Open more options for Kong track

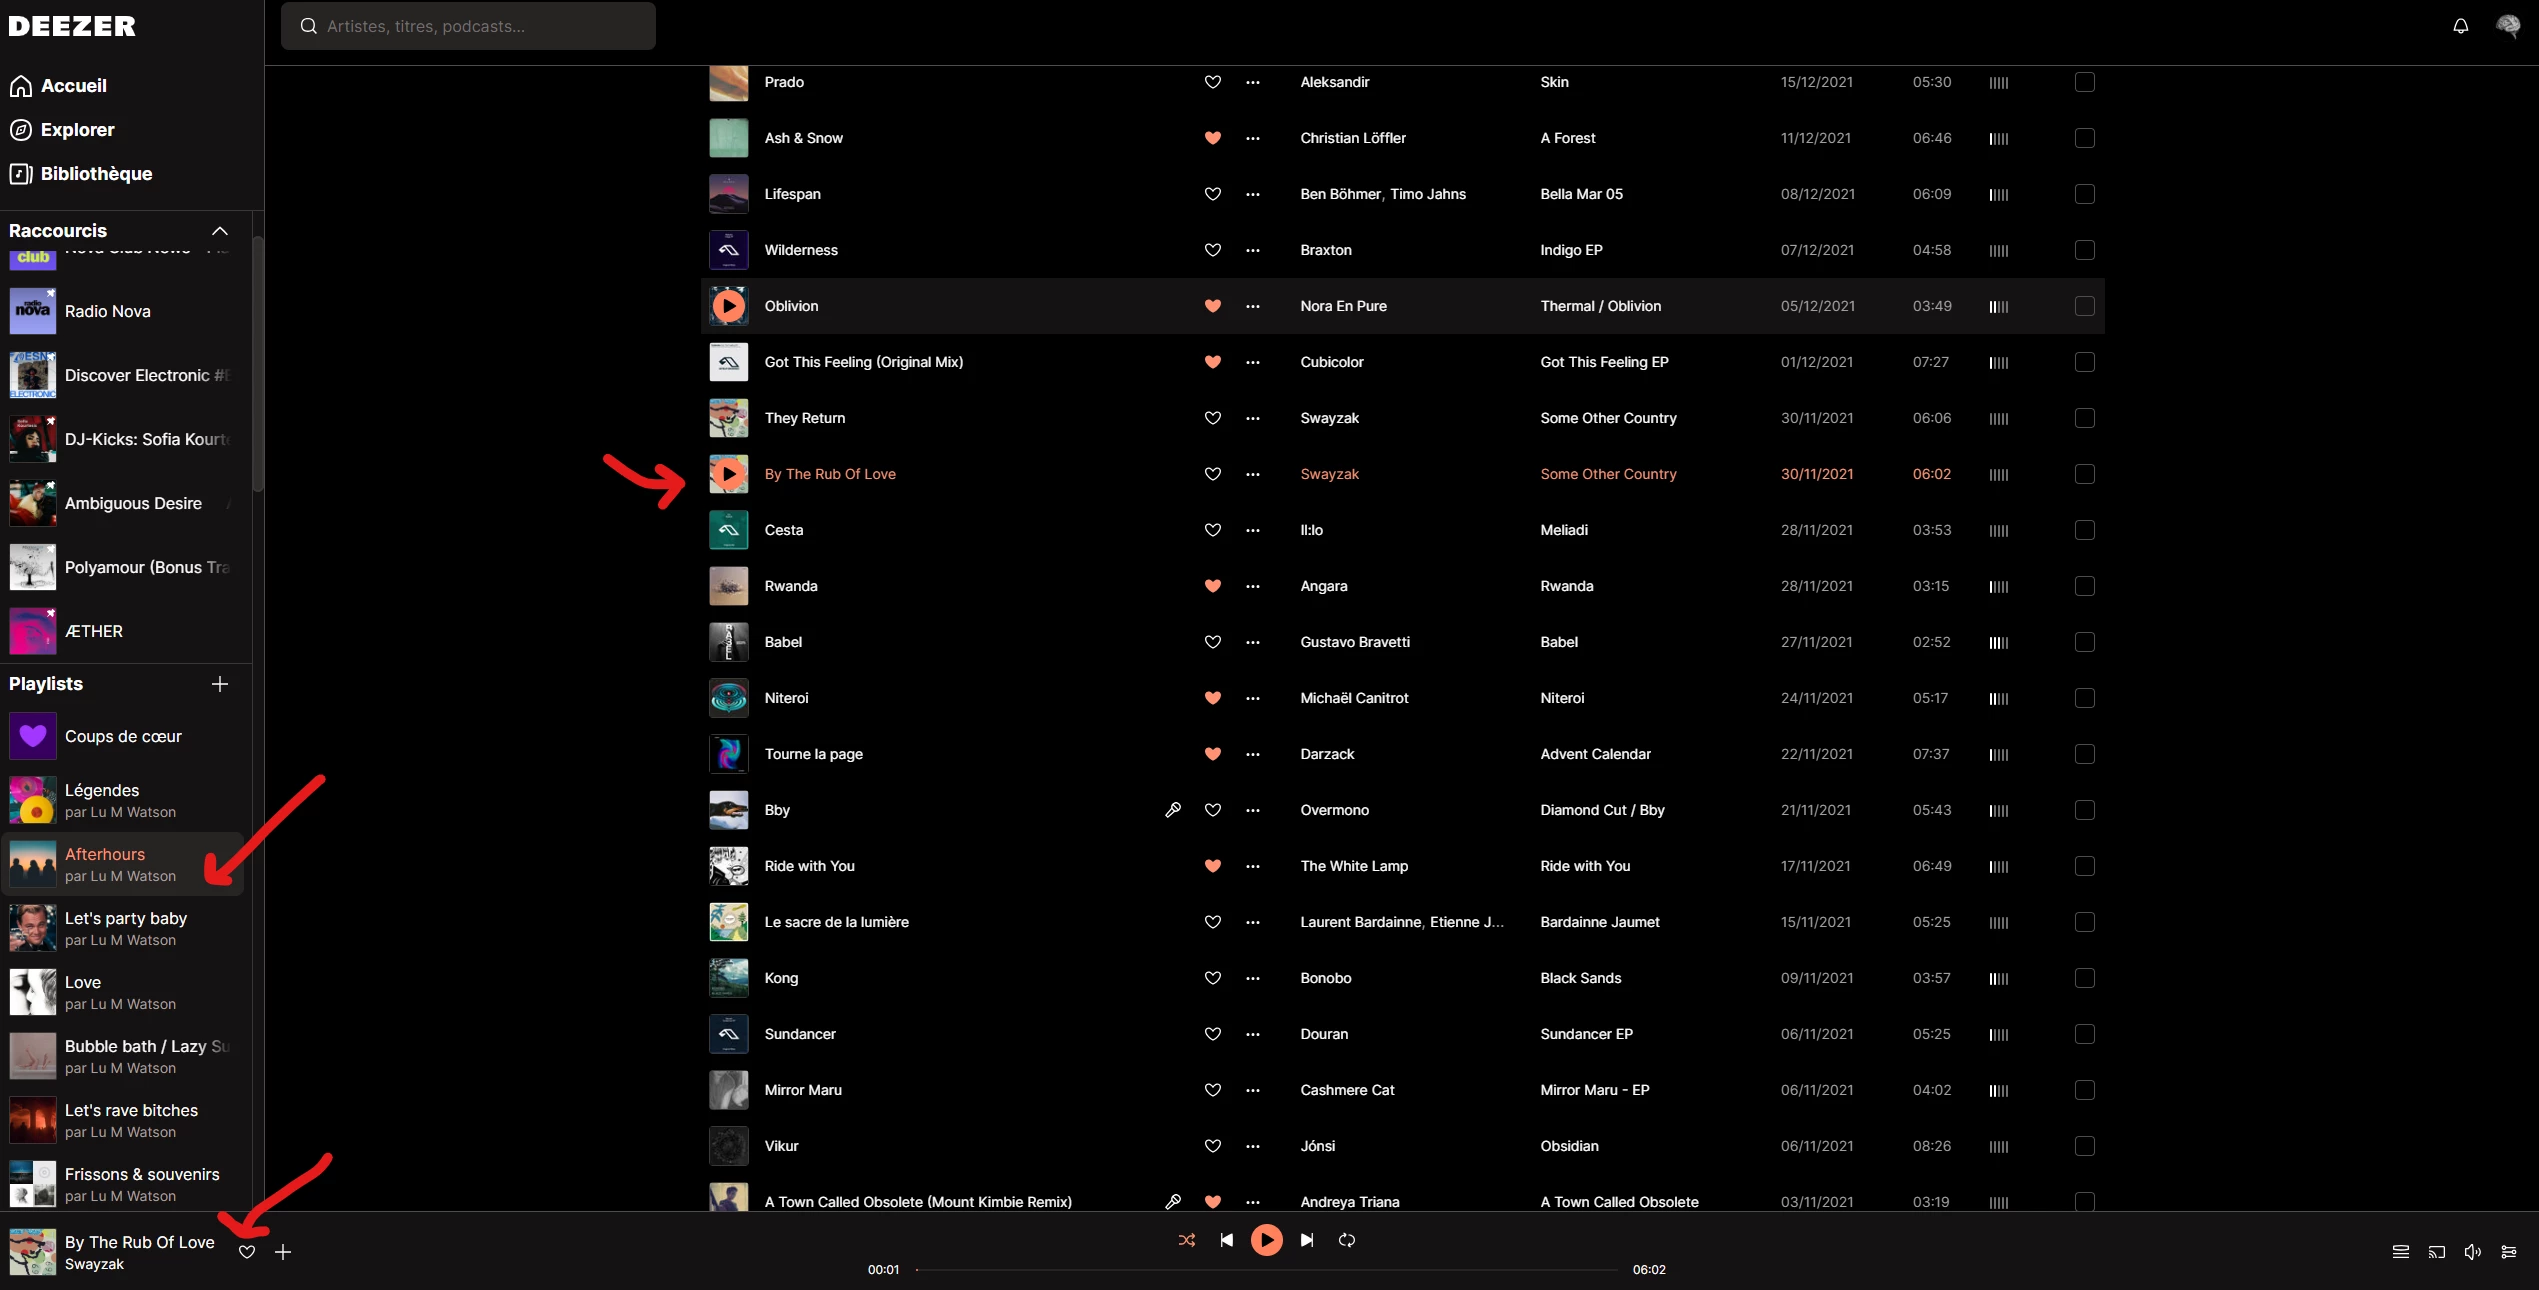click(1253, 978)
